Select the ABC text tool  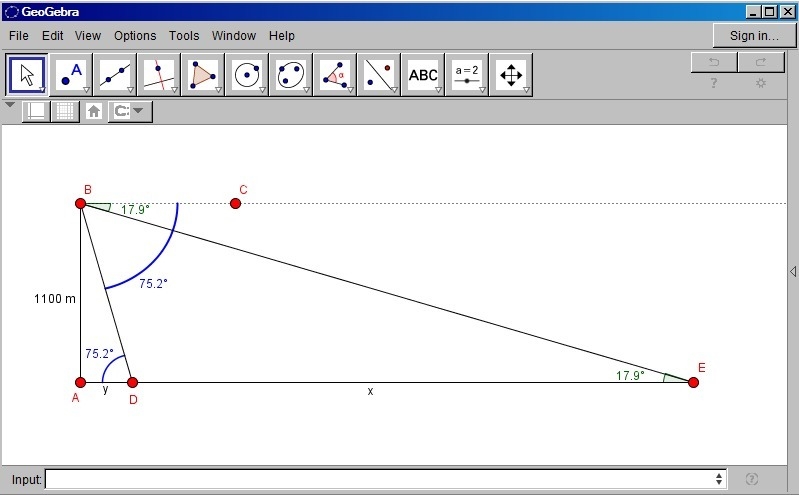point(423,75)
